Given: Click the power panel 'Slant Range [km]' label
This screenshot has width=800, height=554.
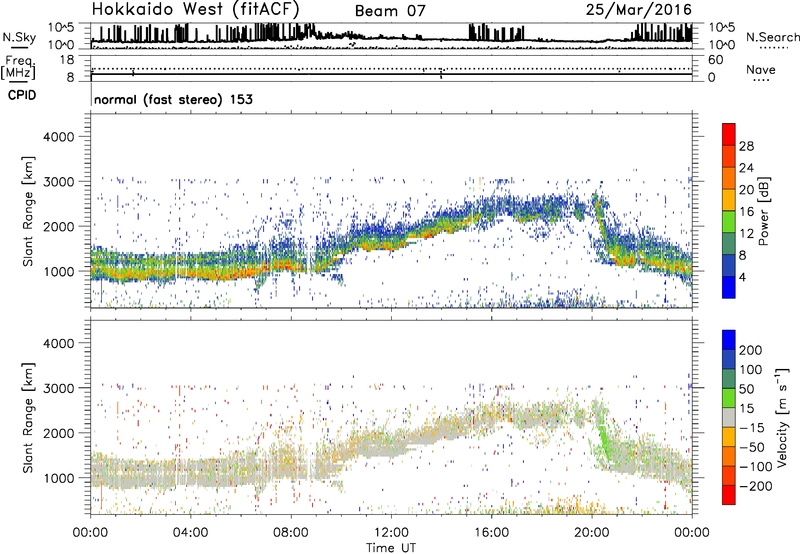Looking at the screenshot, I should [28, 211].
